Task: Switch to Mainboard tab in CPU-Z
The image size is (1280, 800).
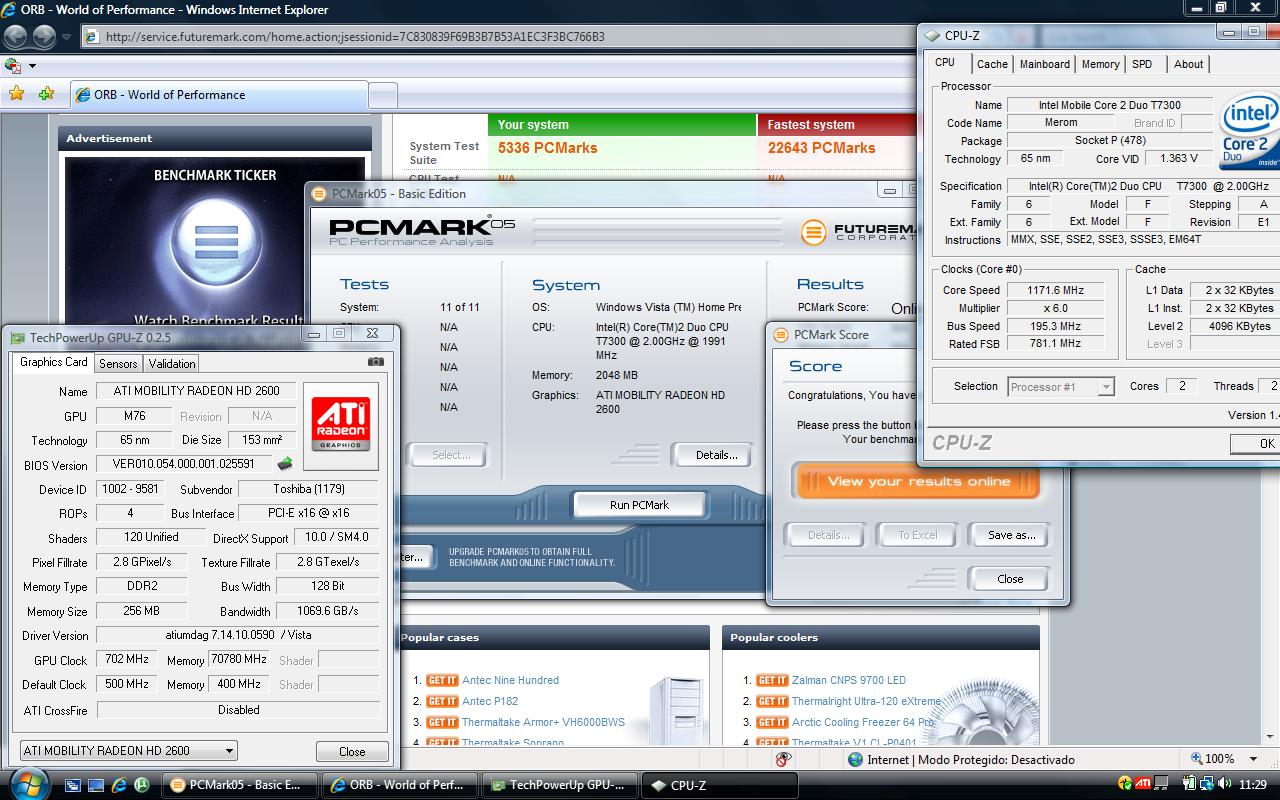Action: point(1044,64)
